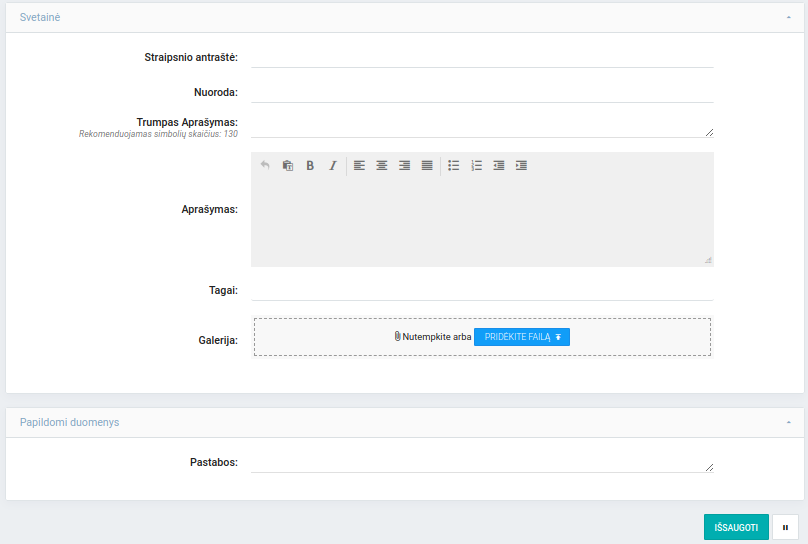The image size is (808, 544).
Task: Center align text in the editor
Action: coord(382,166)
